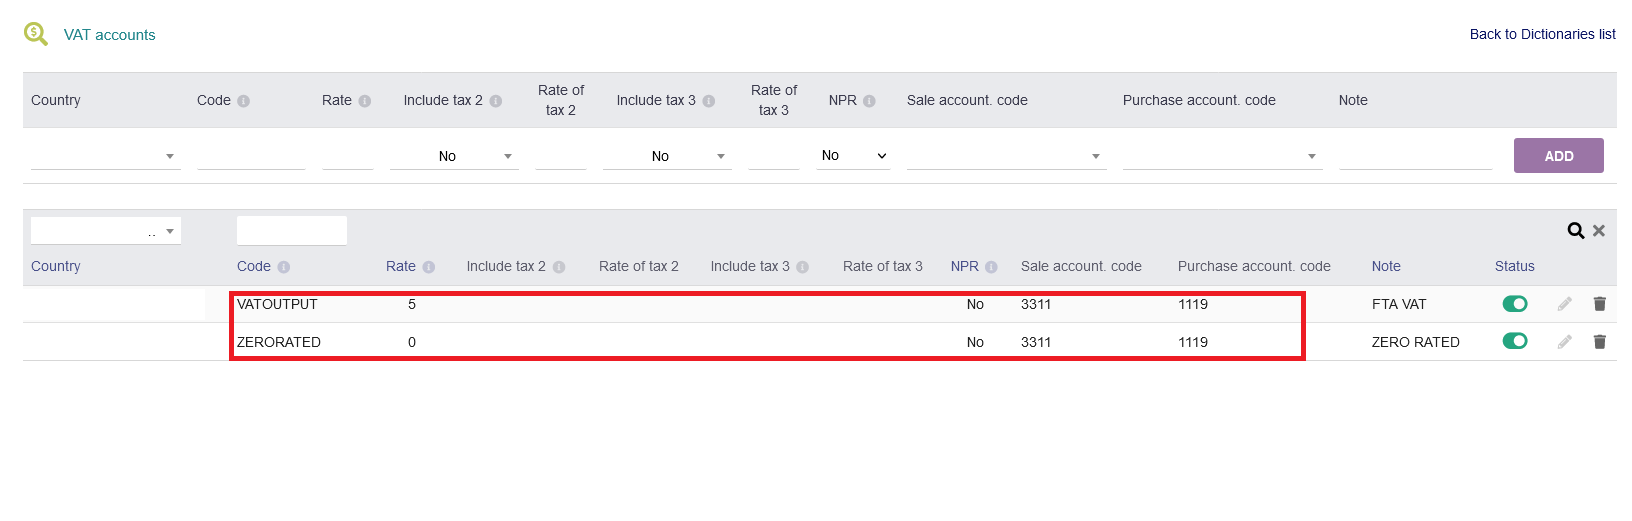Sort table by Status column header
This screenshot has height=521, width=1632.
click(1514, 266)
